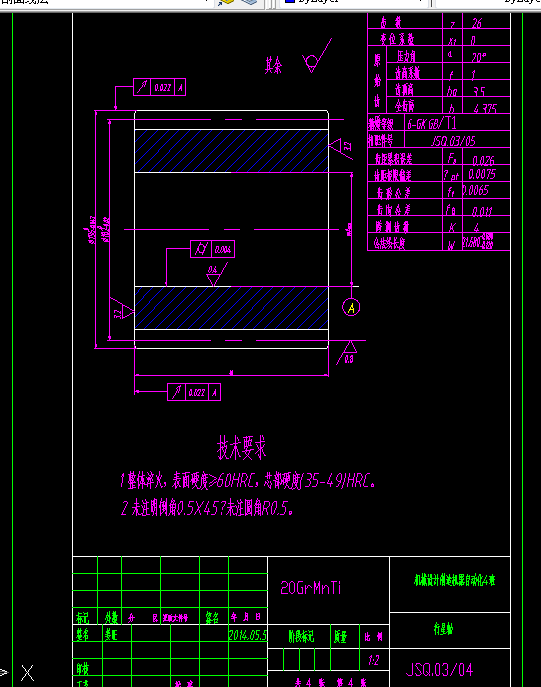This screenshot has width=541, height=687.
Task: Click the accuracy grade text 6-GK GB/T1
Action: (432, 124)
